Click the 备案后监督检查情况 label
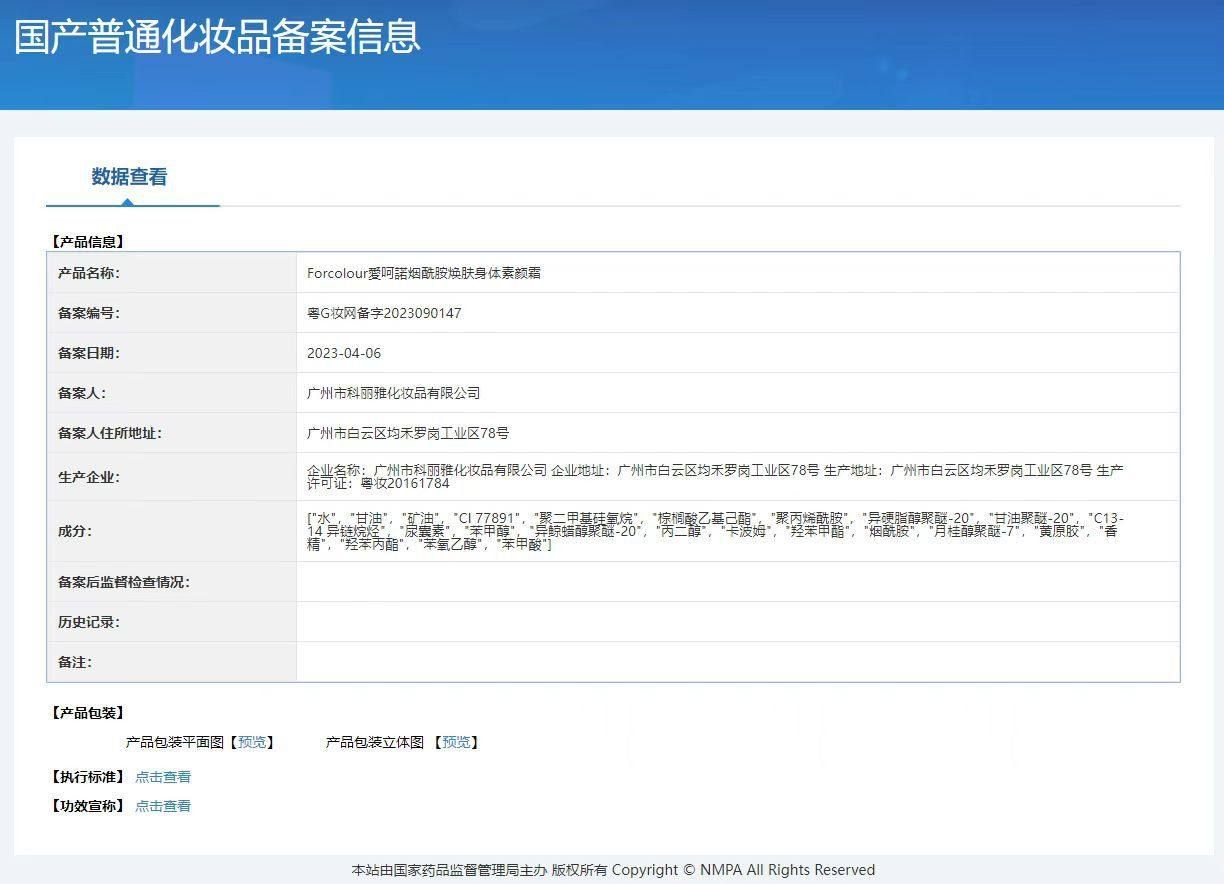The height and width of the screenshot is (884, 1224). [x=124, y=582]
